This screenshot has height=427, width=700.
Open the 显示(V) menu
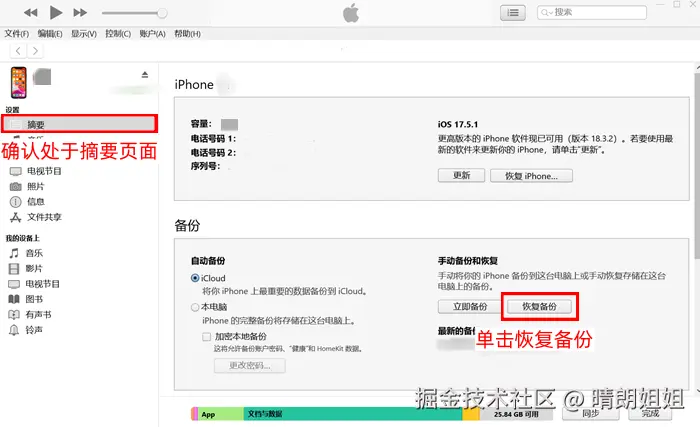(83, 33)
